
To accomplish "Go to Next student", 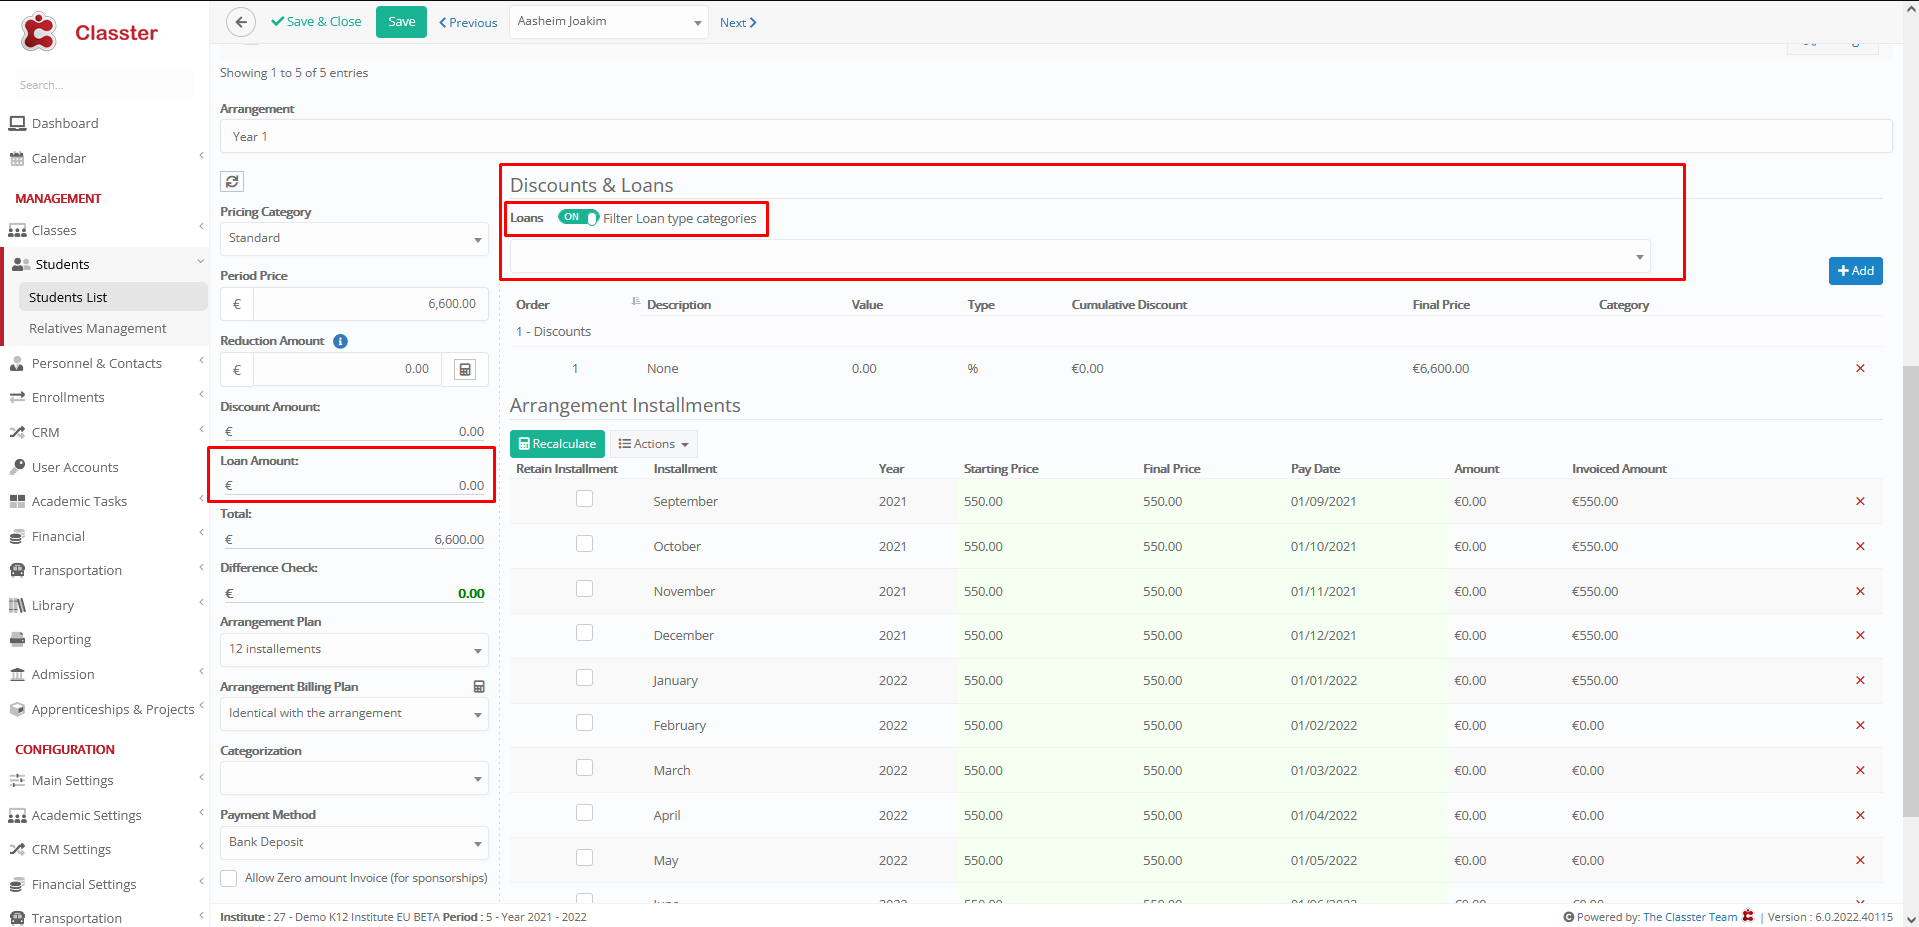I will point(738,22).
